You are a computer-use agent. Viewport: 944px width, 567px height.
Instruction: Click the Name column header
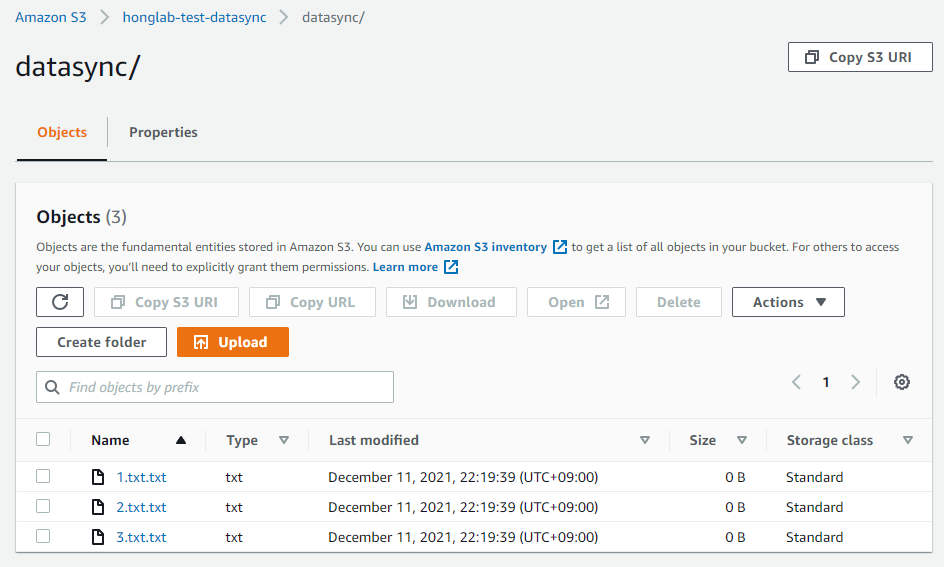pyautogui.click(x=110, y=440)
